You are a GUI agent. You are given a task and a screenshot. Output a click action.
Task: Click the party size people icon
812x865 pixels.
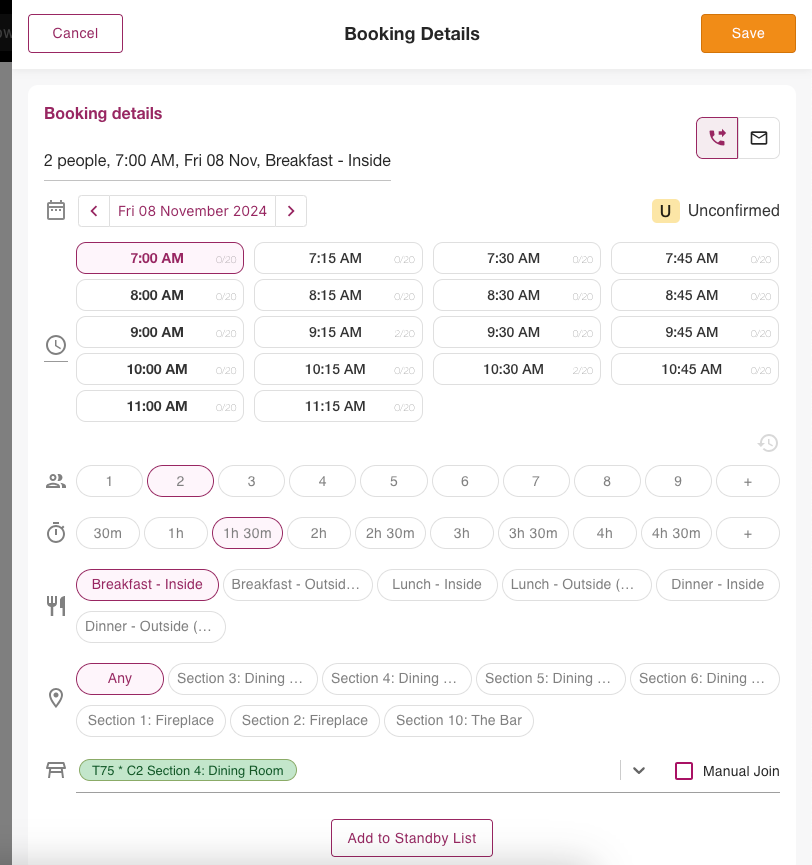pyautogui.click(x=56, y=481)
